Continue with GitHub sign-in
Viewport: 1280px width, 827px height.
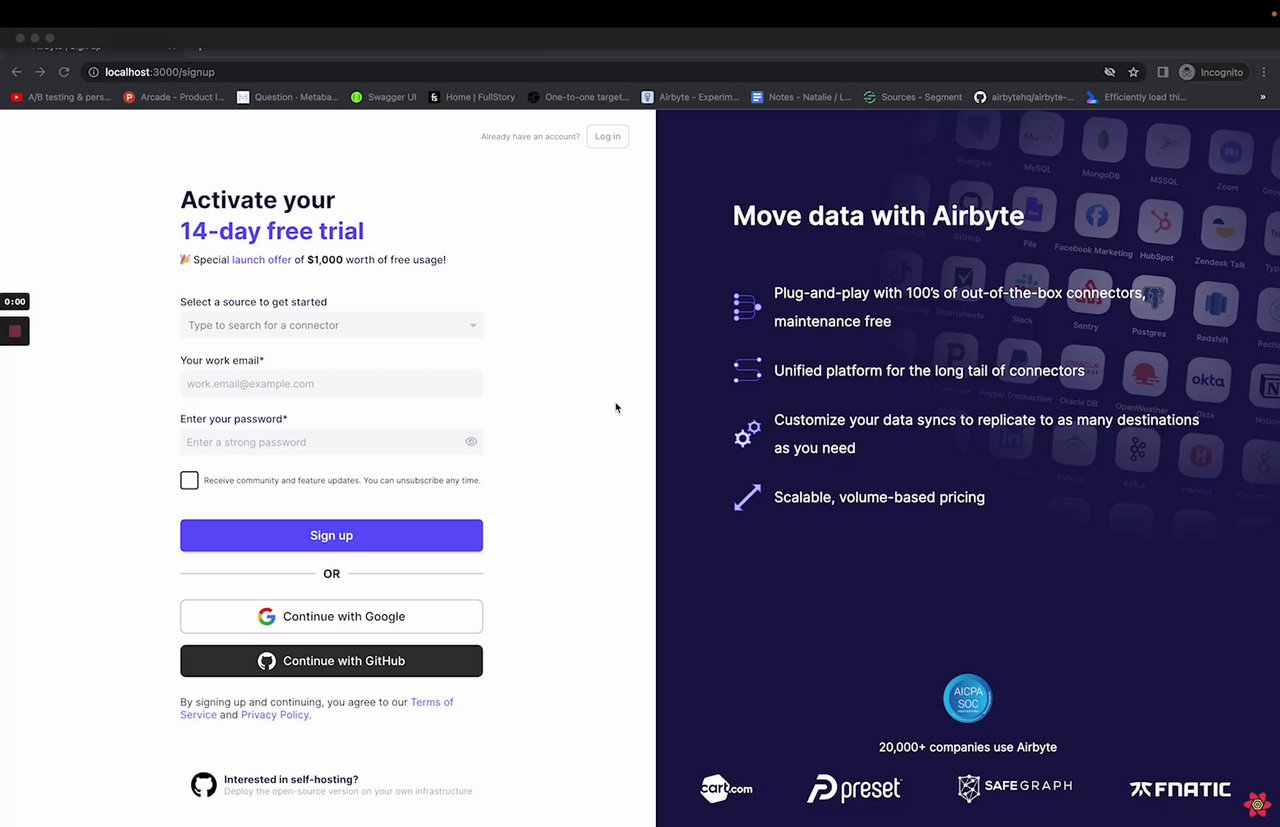click(x=331, y=661)
